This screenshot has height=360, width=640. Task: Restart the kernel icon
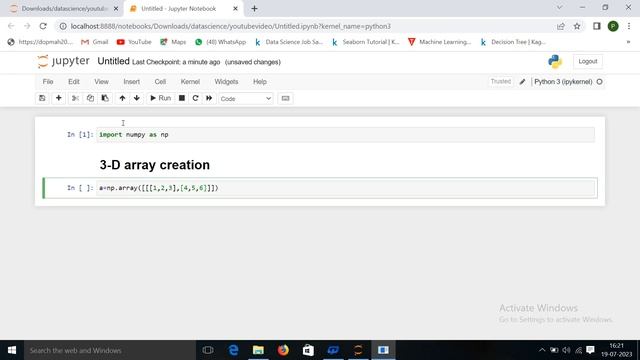[196, 98]
